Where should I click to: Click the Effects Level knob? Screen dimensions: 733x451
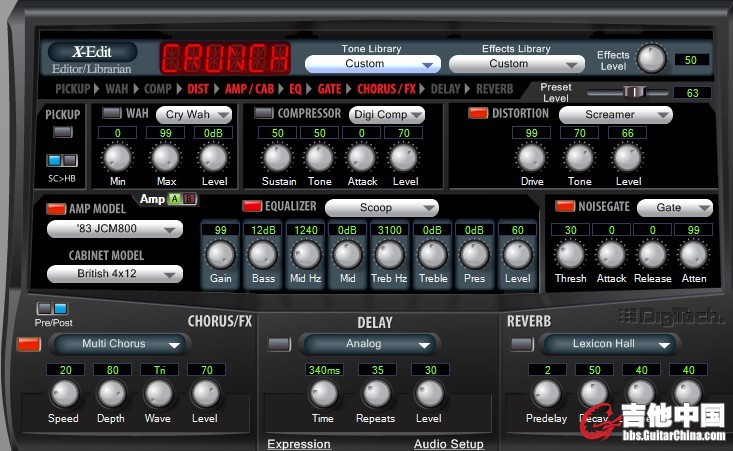point(652,59)
